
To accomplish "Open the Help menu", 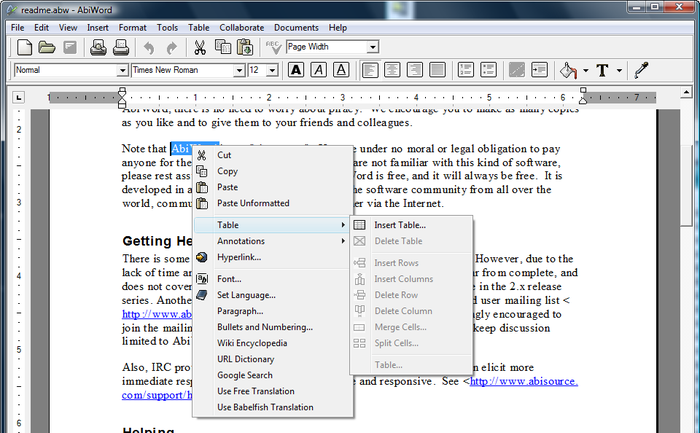I will tap(338, 28).
